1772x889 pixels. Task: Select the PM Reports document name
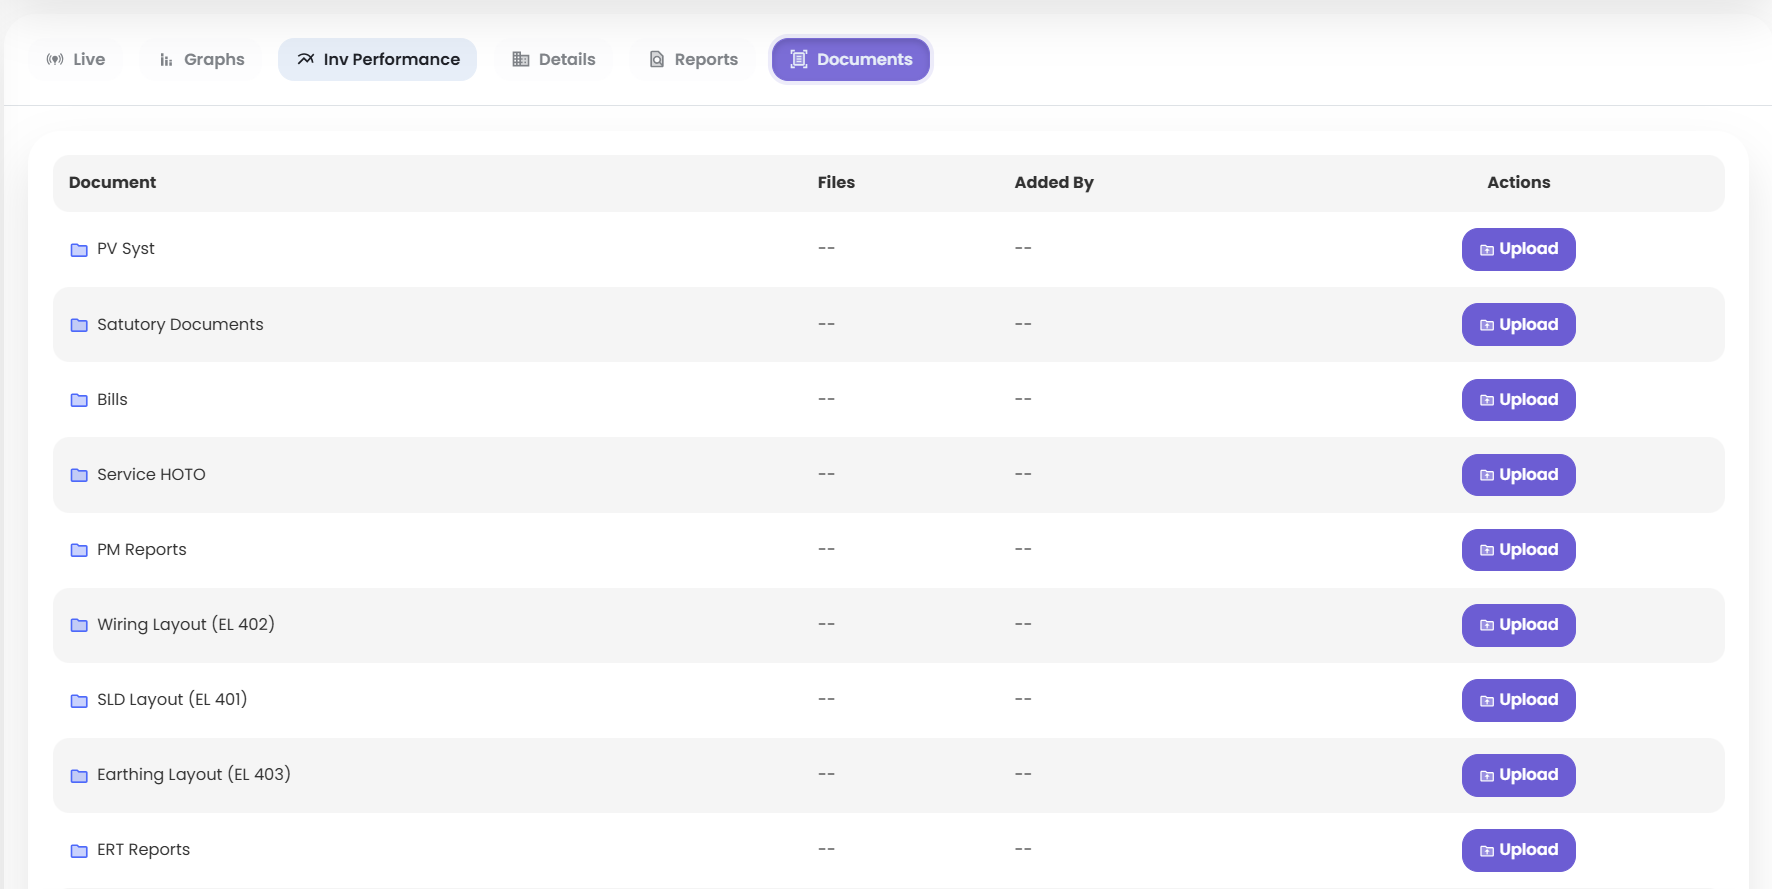point(142,549)
